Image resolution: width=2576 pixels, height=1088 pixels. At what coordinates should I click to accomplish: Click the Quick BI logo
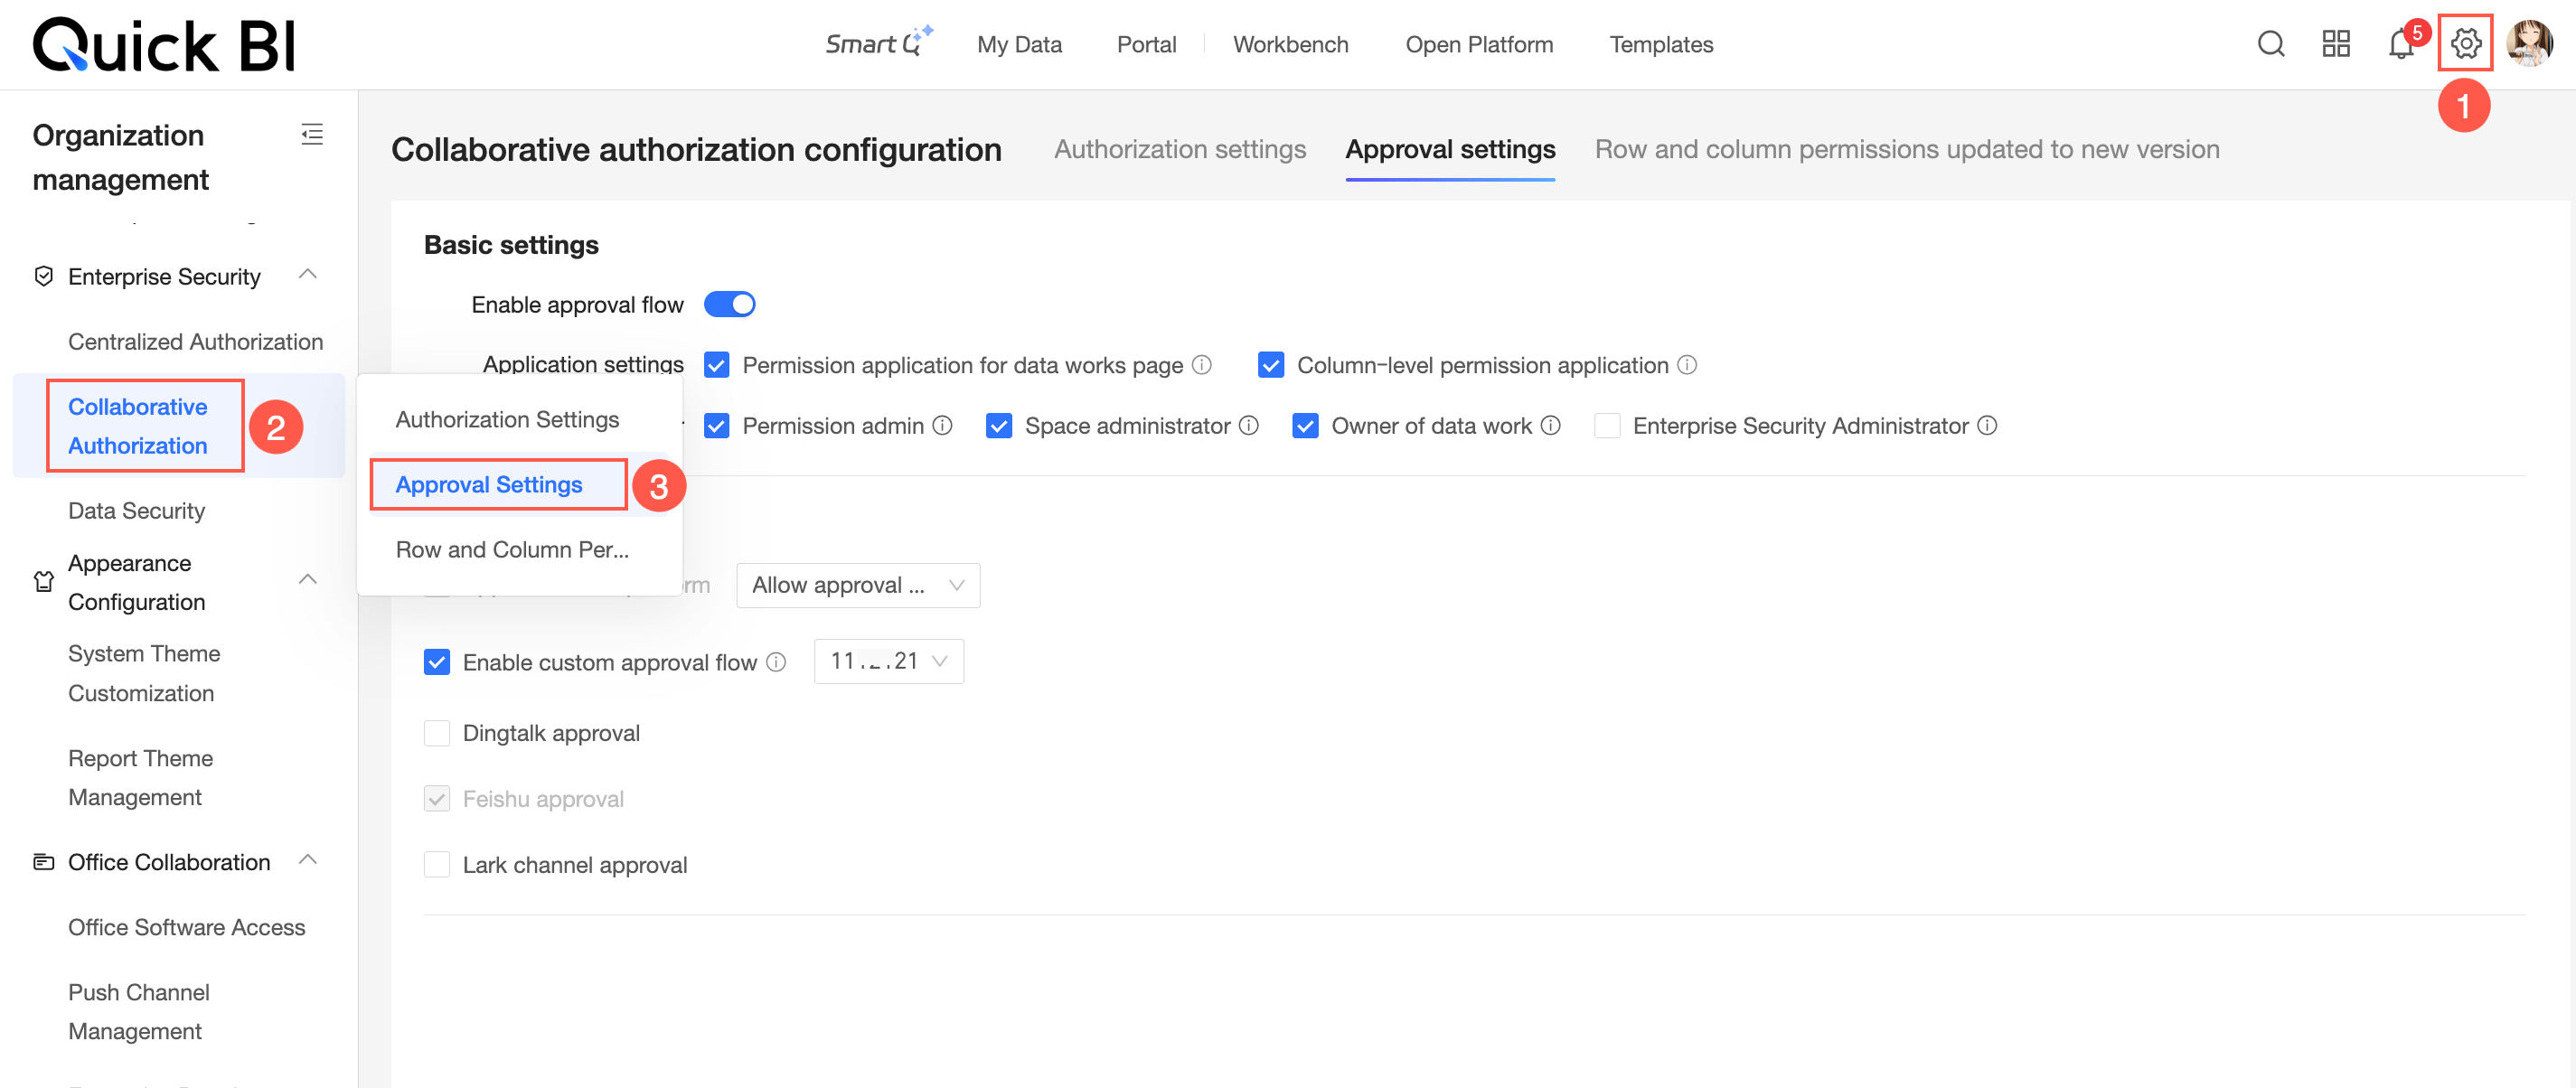pos(164,44)
